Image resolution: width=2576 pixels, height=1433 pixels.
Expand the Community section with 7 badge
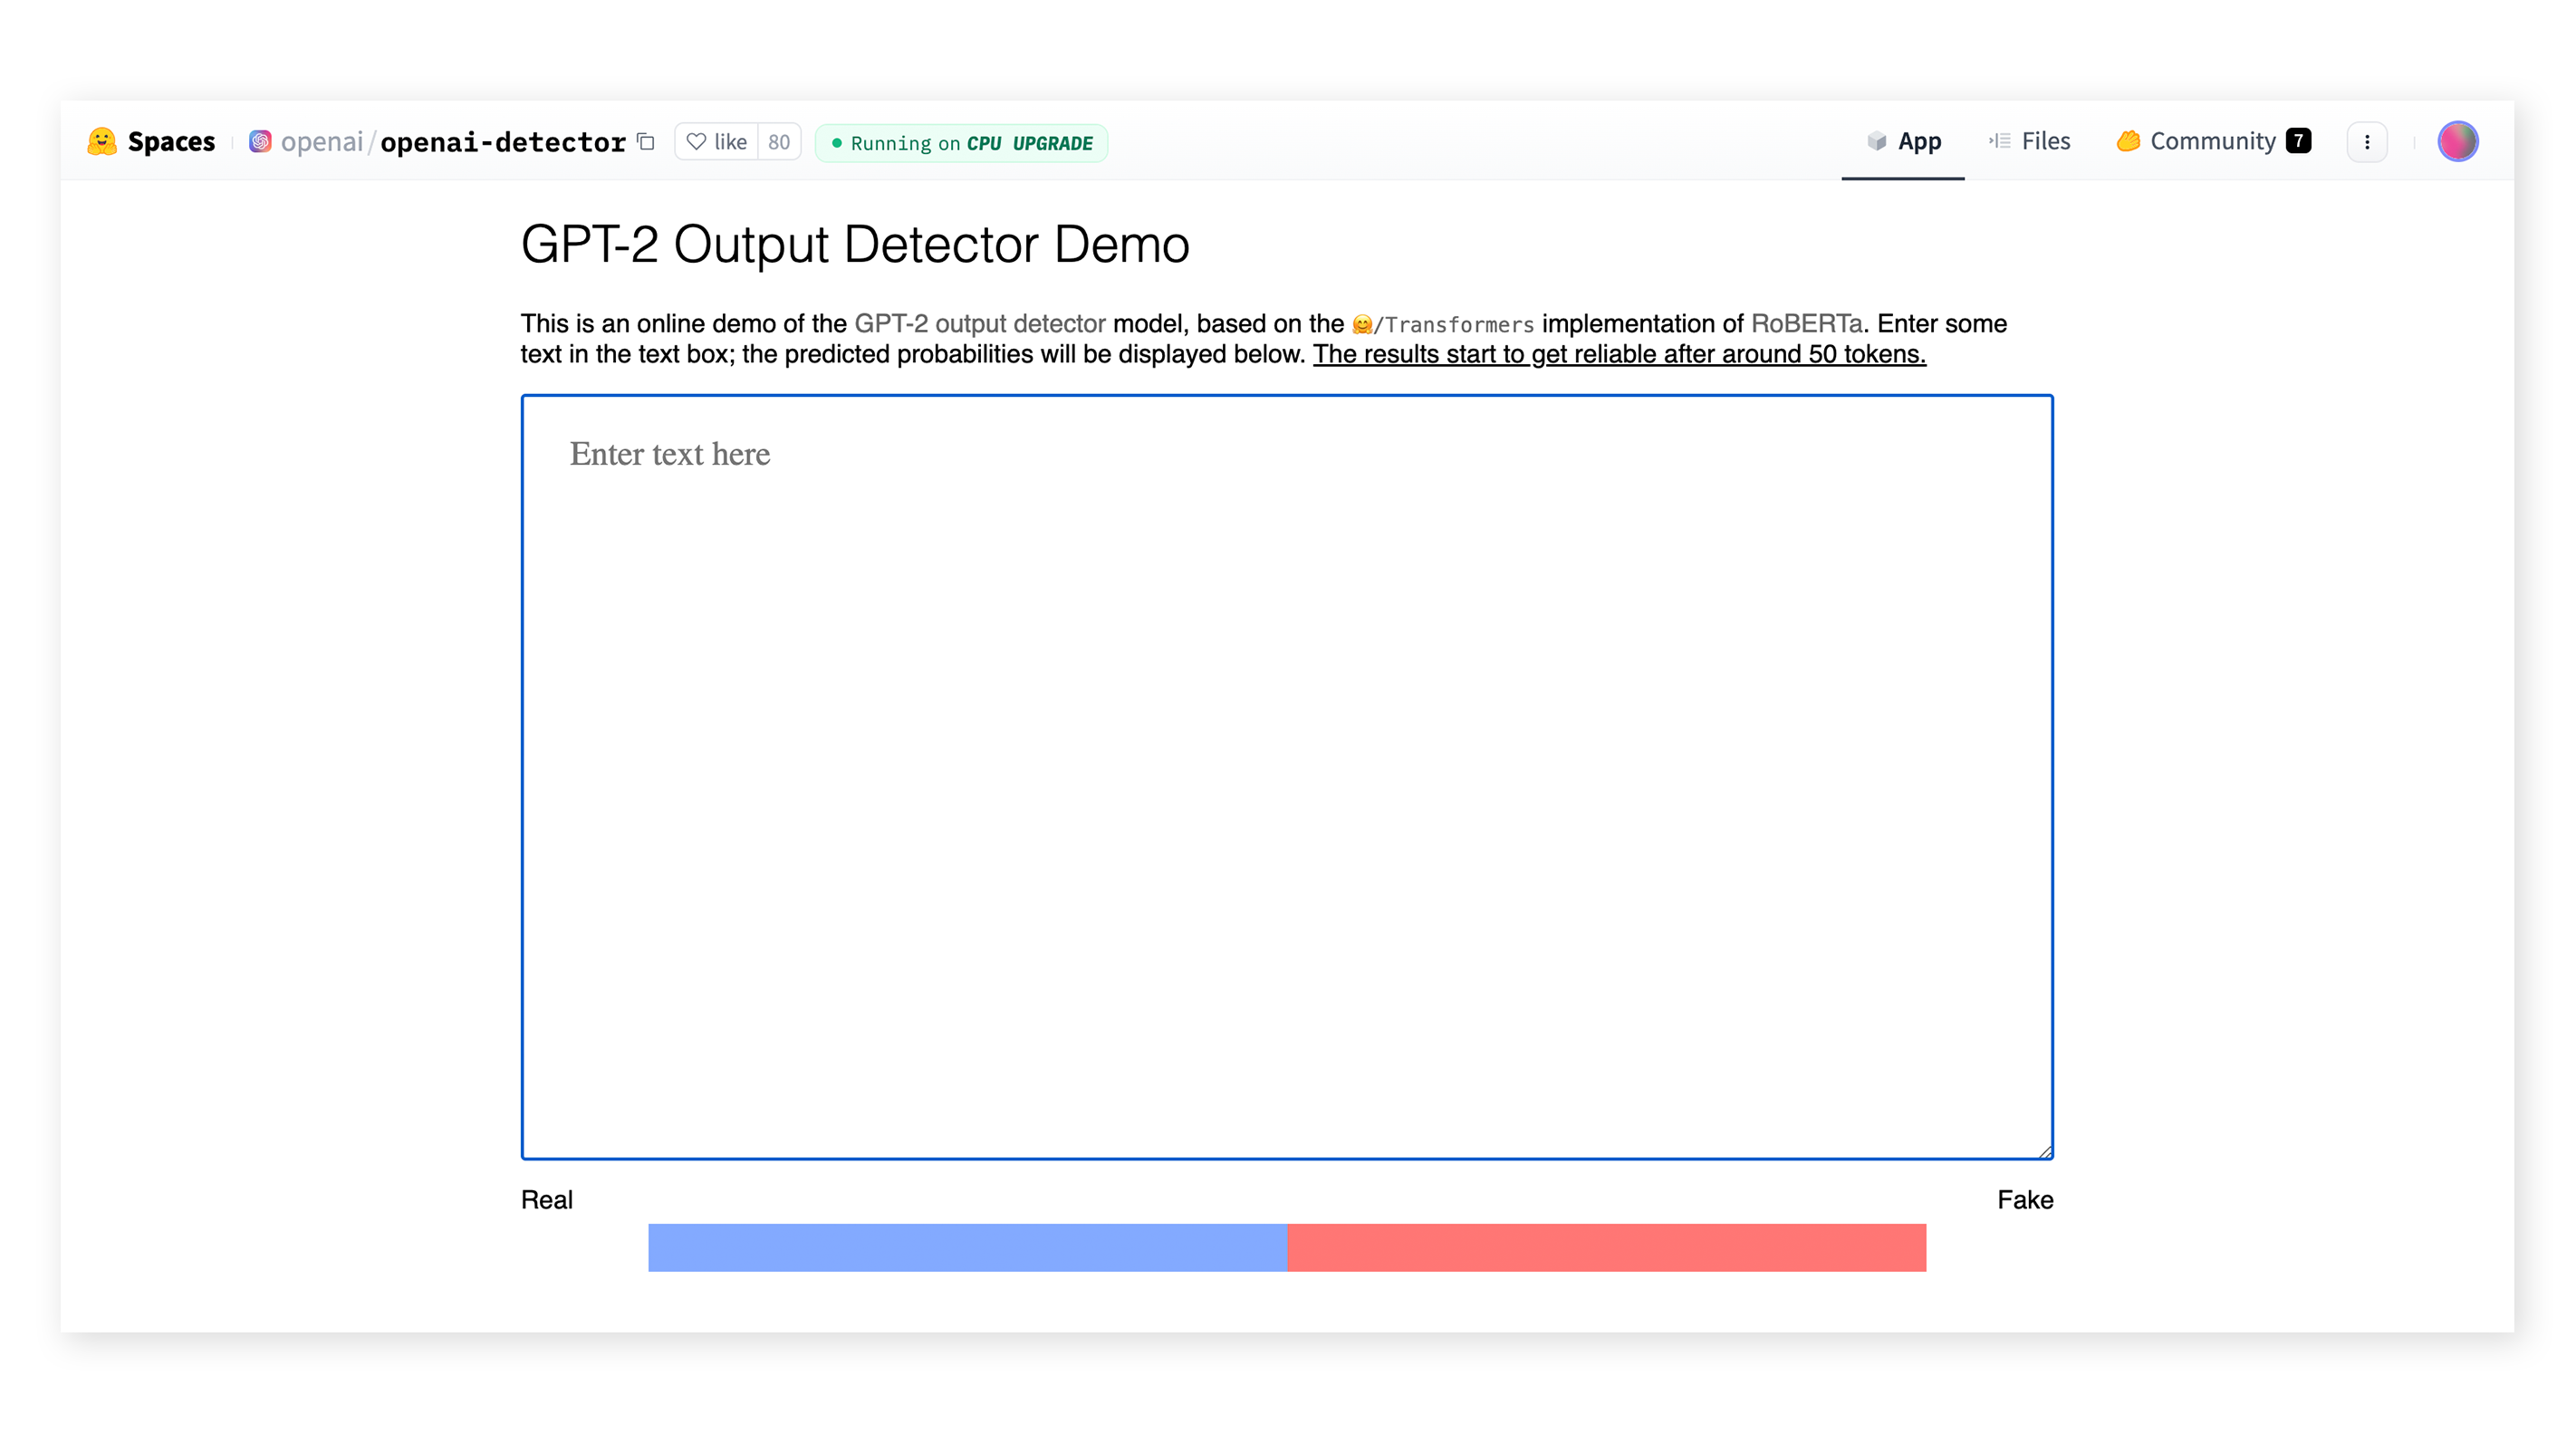[2216, 143]
